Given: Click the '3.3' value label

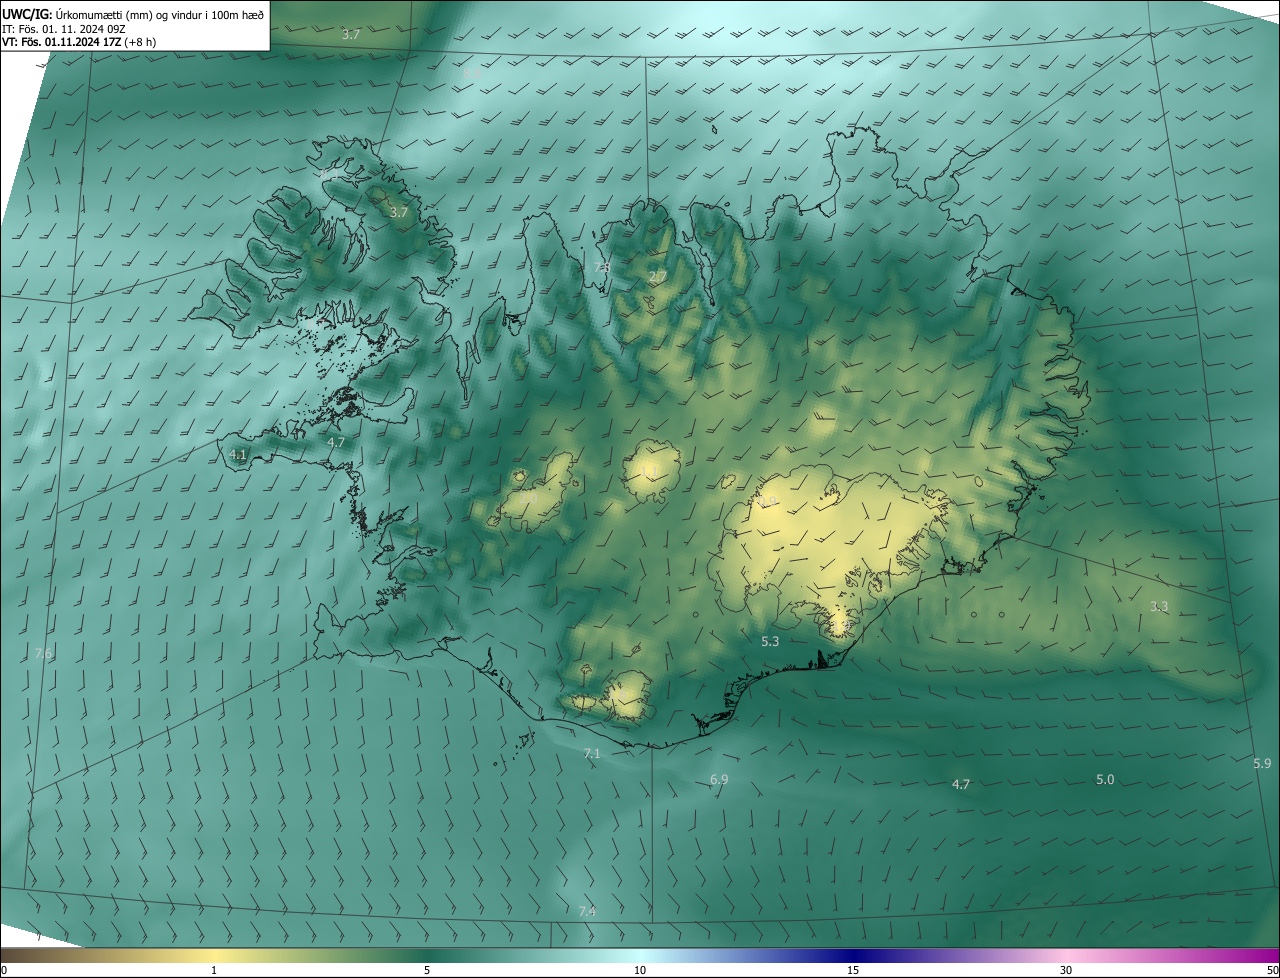Looking at the screenshot, I should (1159, 606).
